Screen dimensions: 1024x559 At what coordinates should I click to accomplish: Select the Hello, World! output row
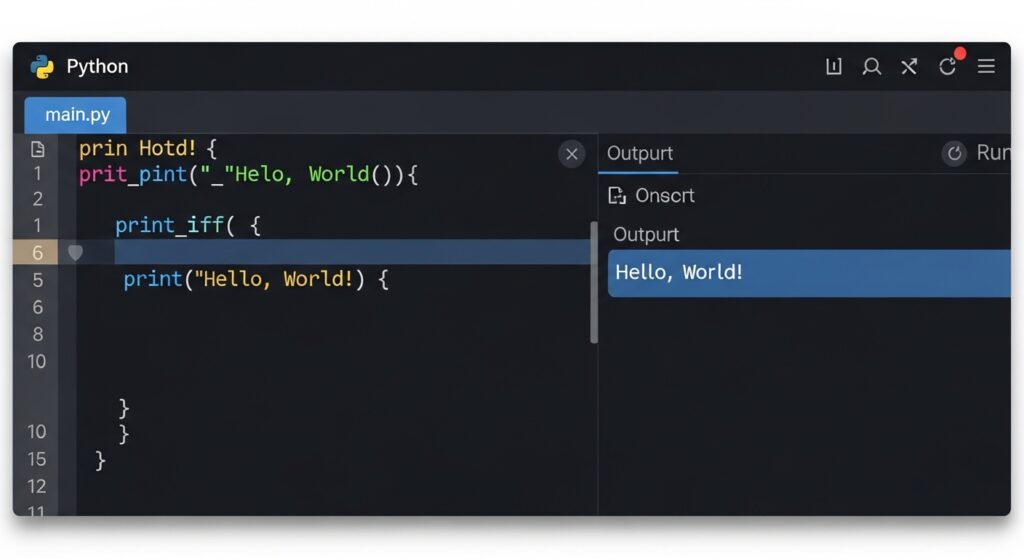point(808,273)
